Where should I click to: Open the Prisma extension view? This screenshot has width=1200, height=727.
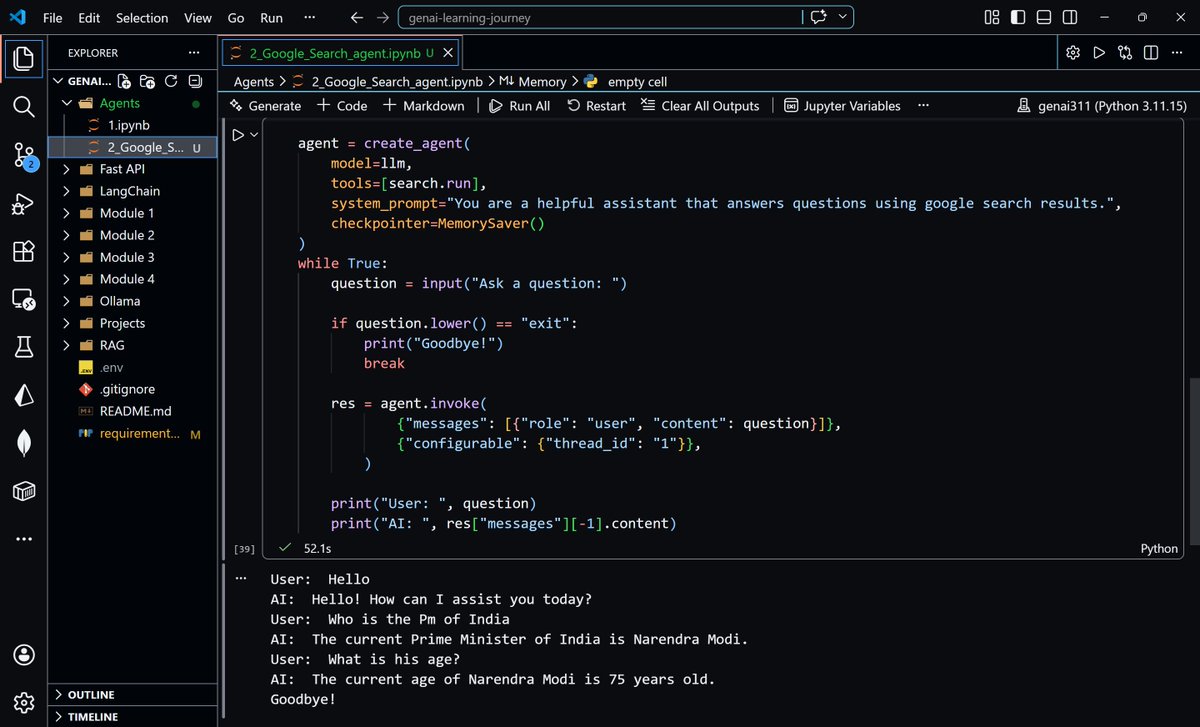pyautogui.click(x=24, y=395)
